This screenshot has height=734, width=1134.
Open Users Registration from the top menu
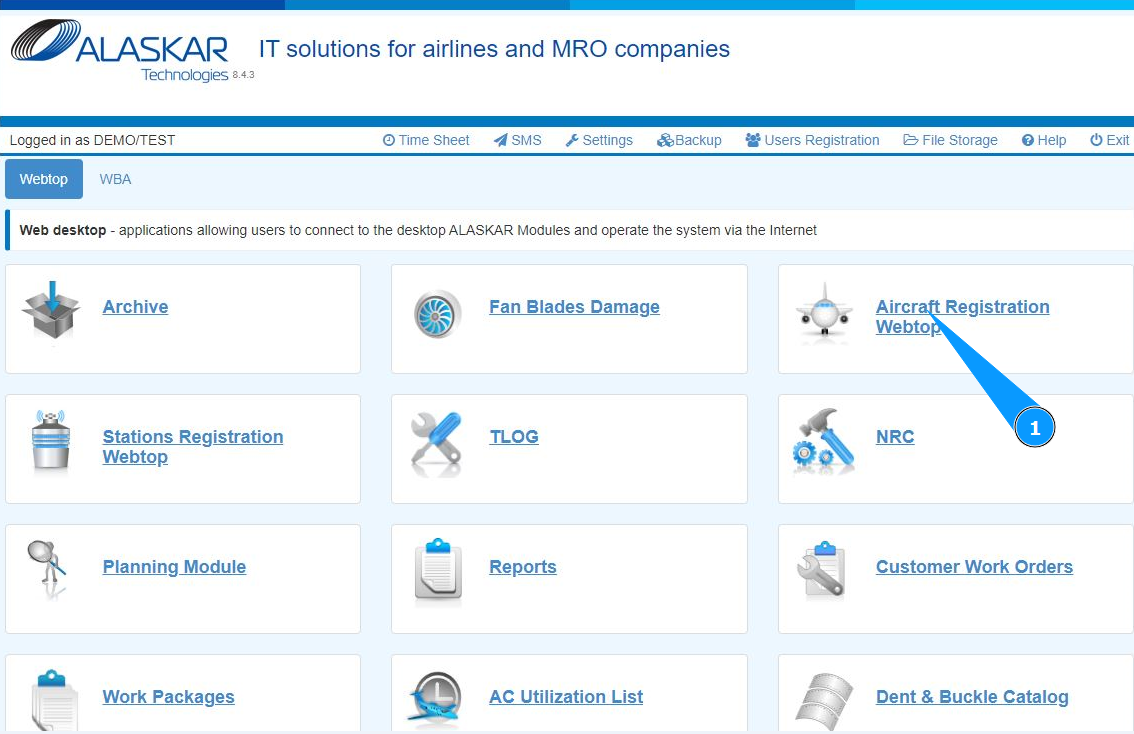click(813, 140)
